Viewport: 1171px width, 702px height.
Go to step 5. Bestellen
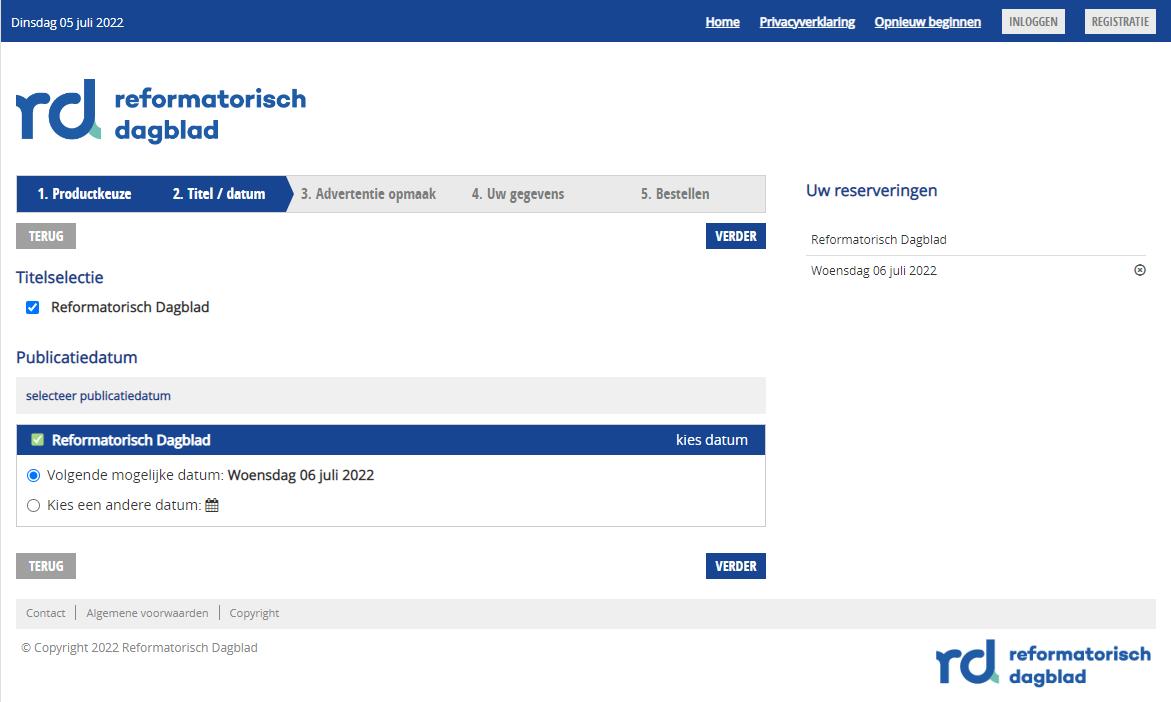[x=675, y=194]
